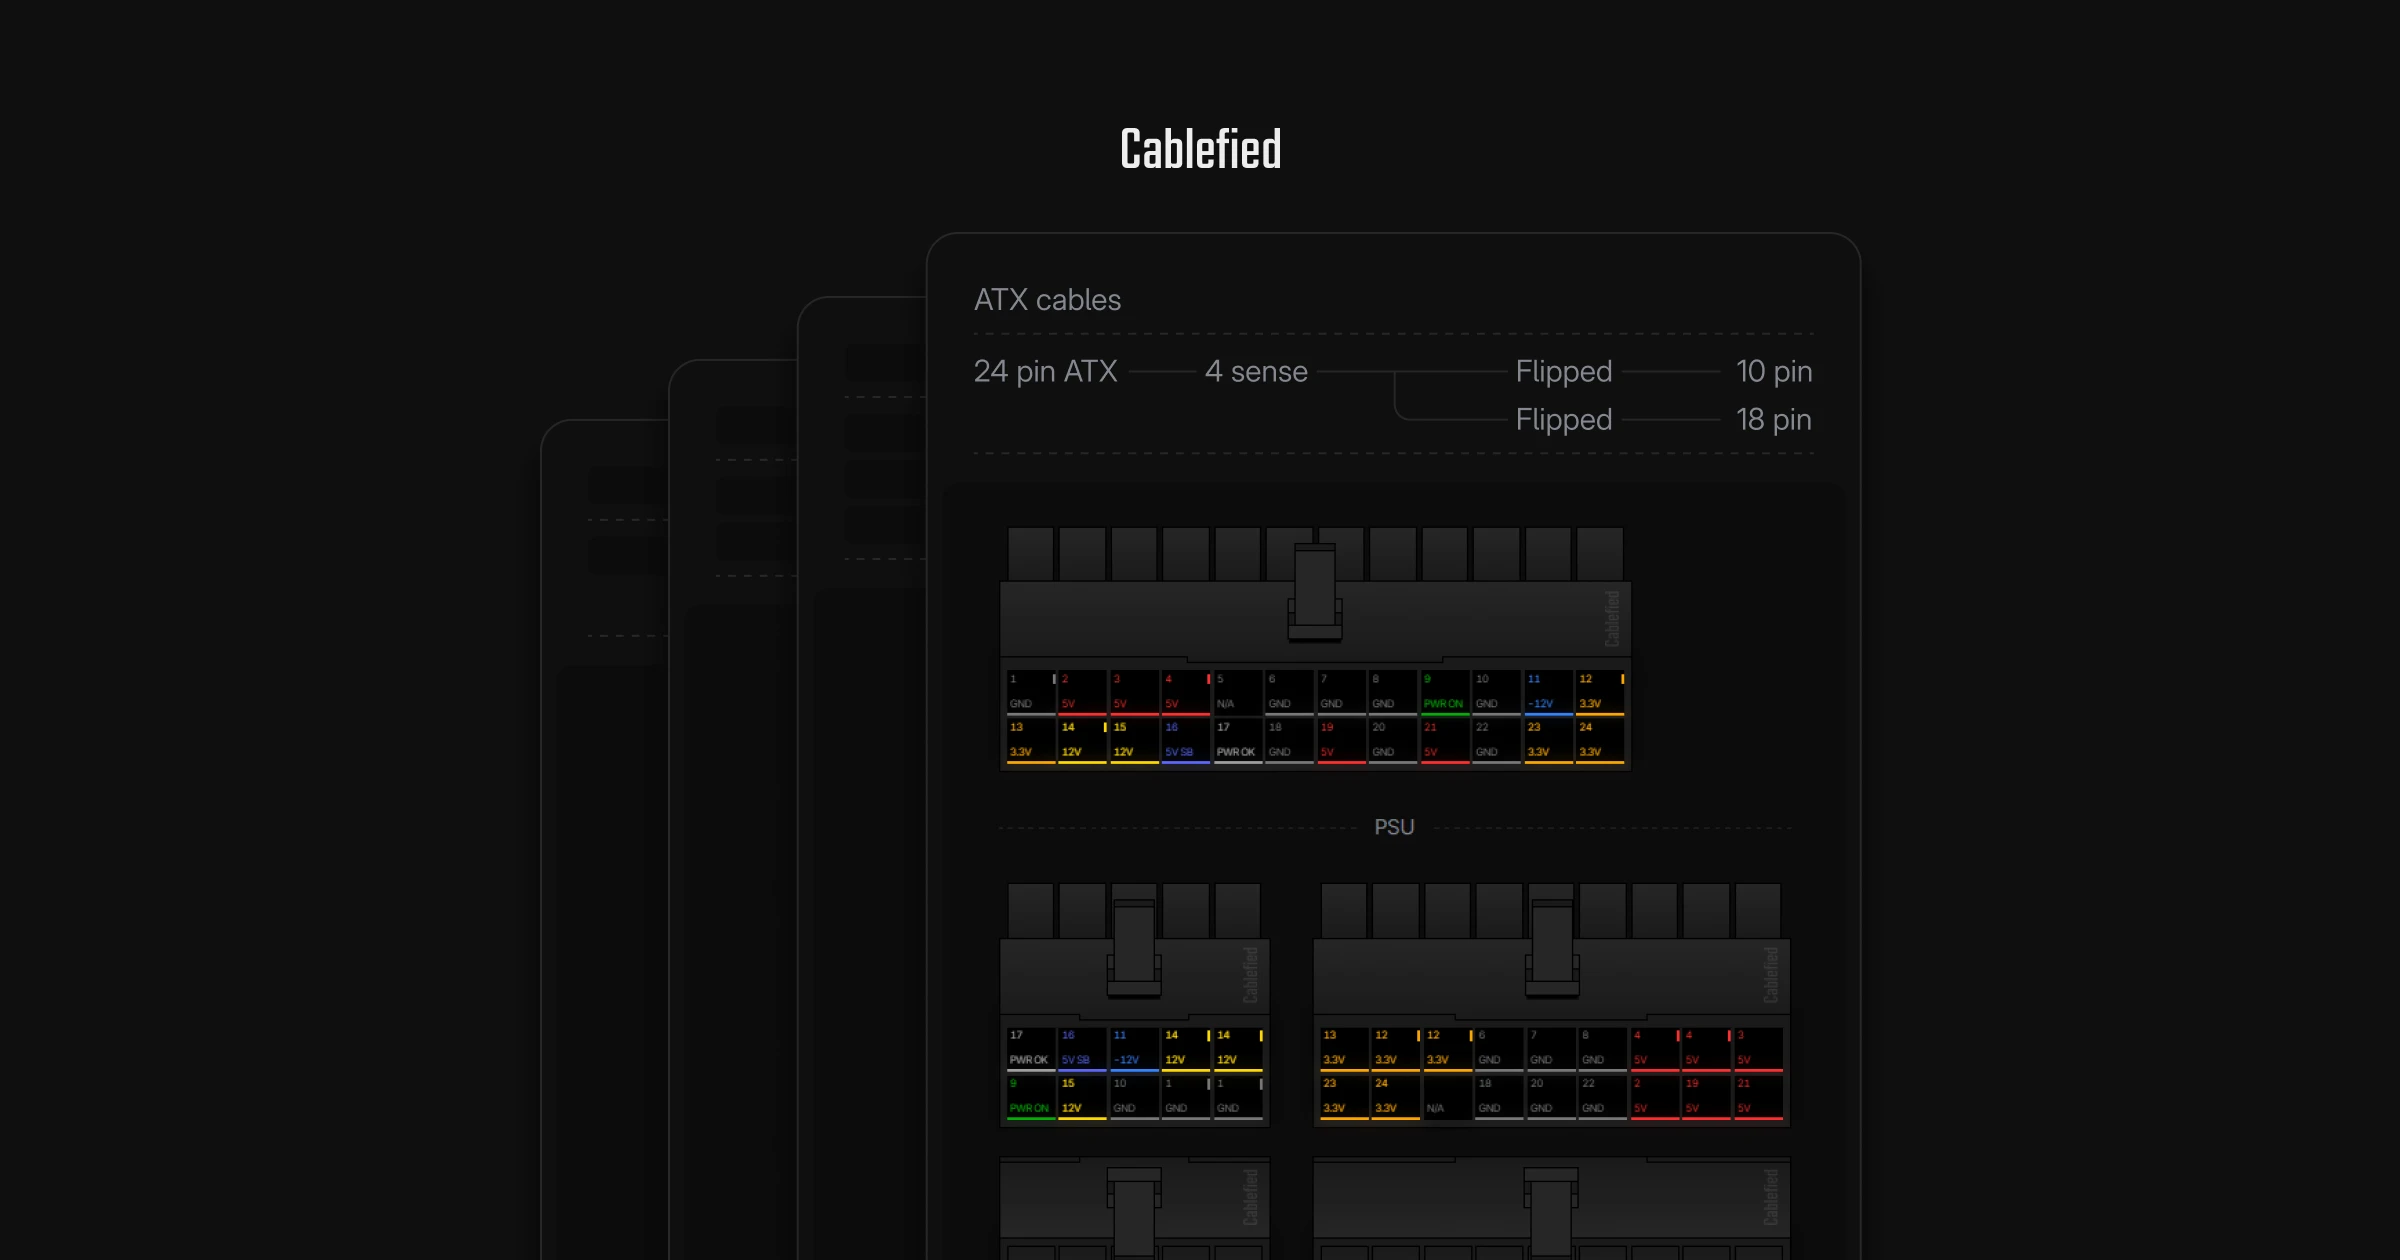Select pin 14 12V on 24-pin connector
The width and height of the screenshot is (2400, 1260).
[x=1083, y=741]
